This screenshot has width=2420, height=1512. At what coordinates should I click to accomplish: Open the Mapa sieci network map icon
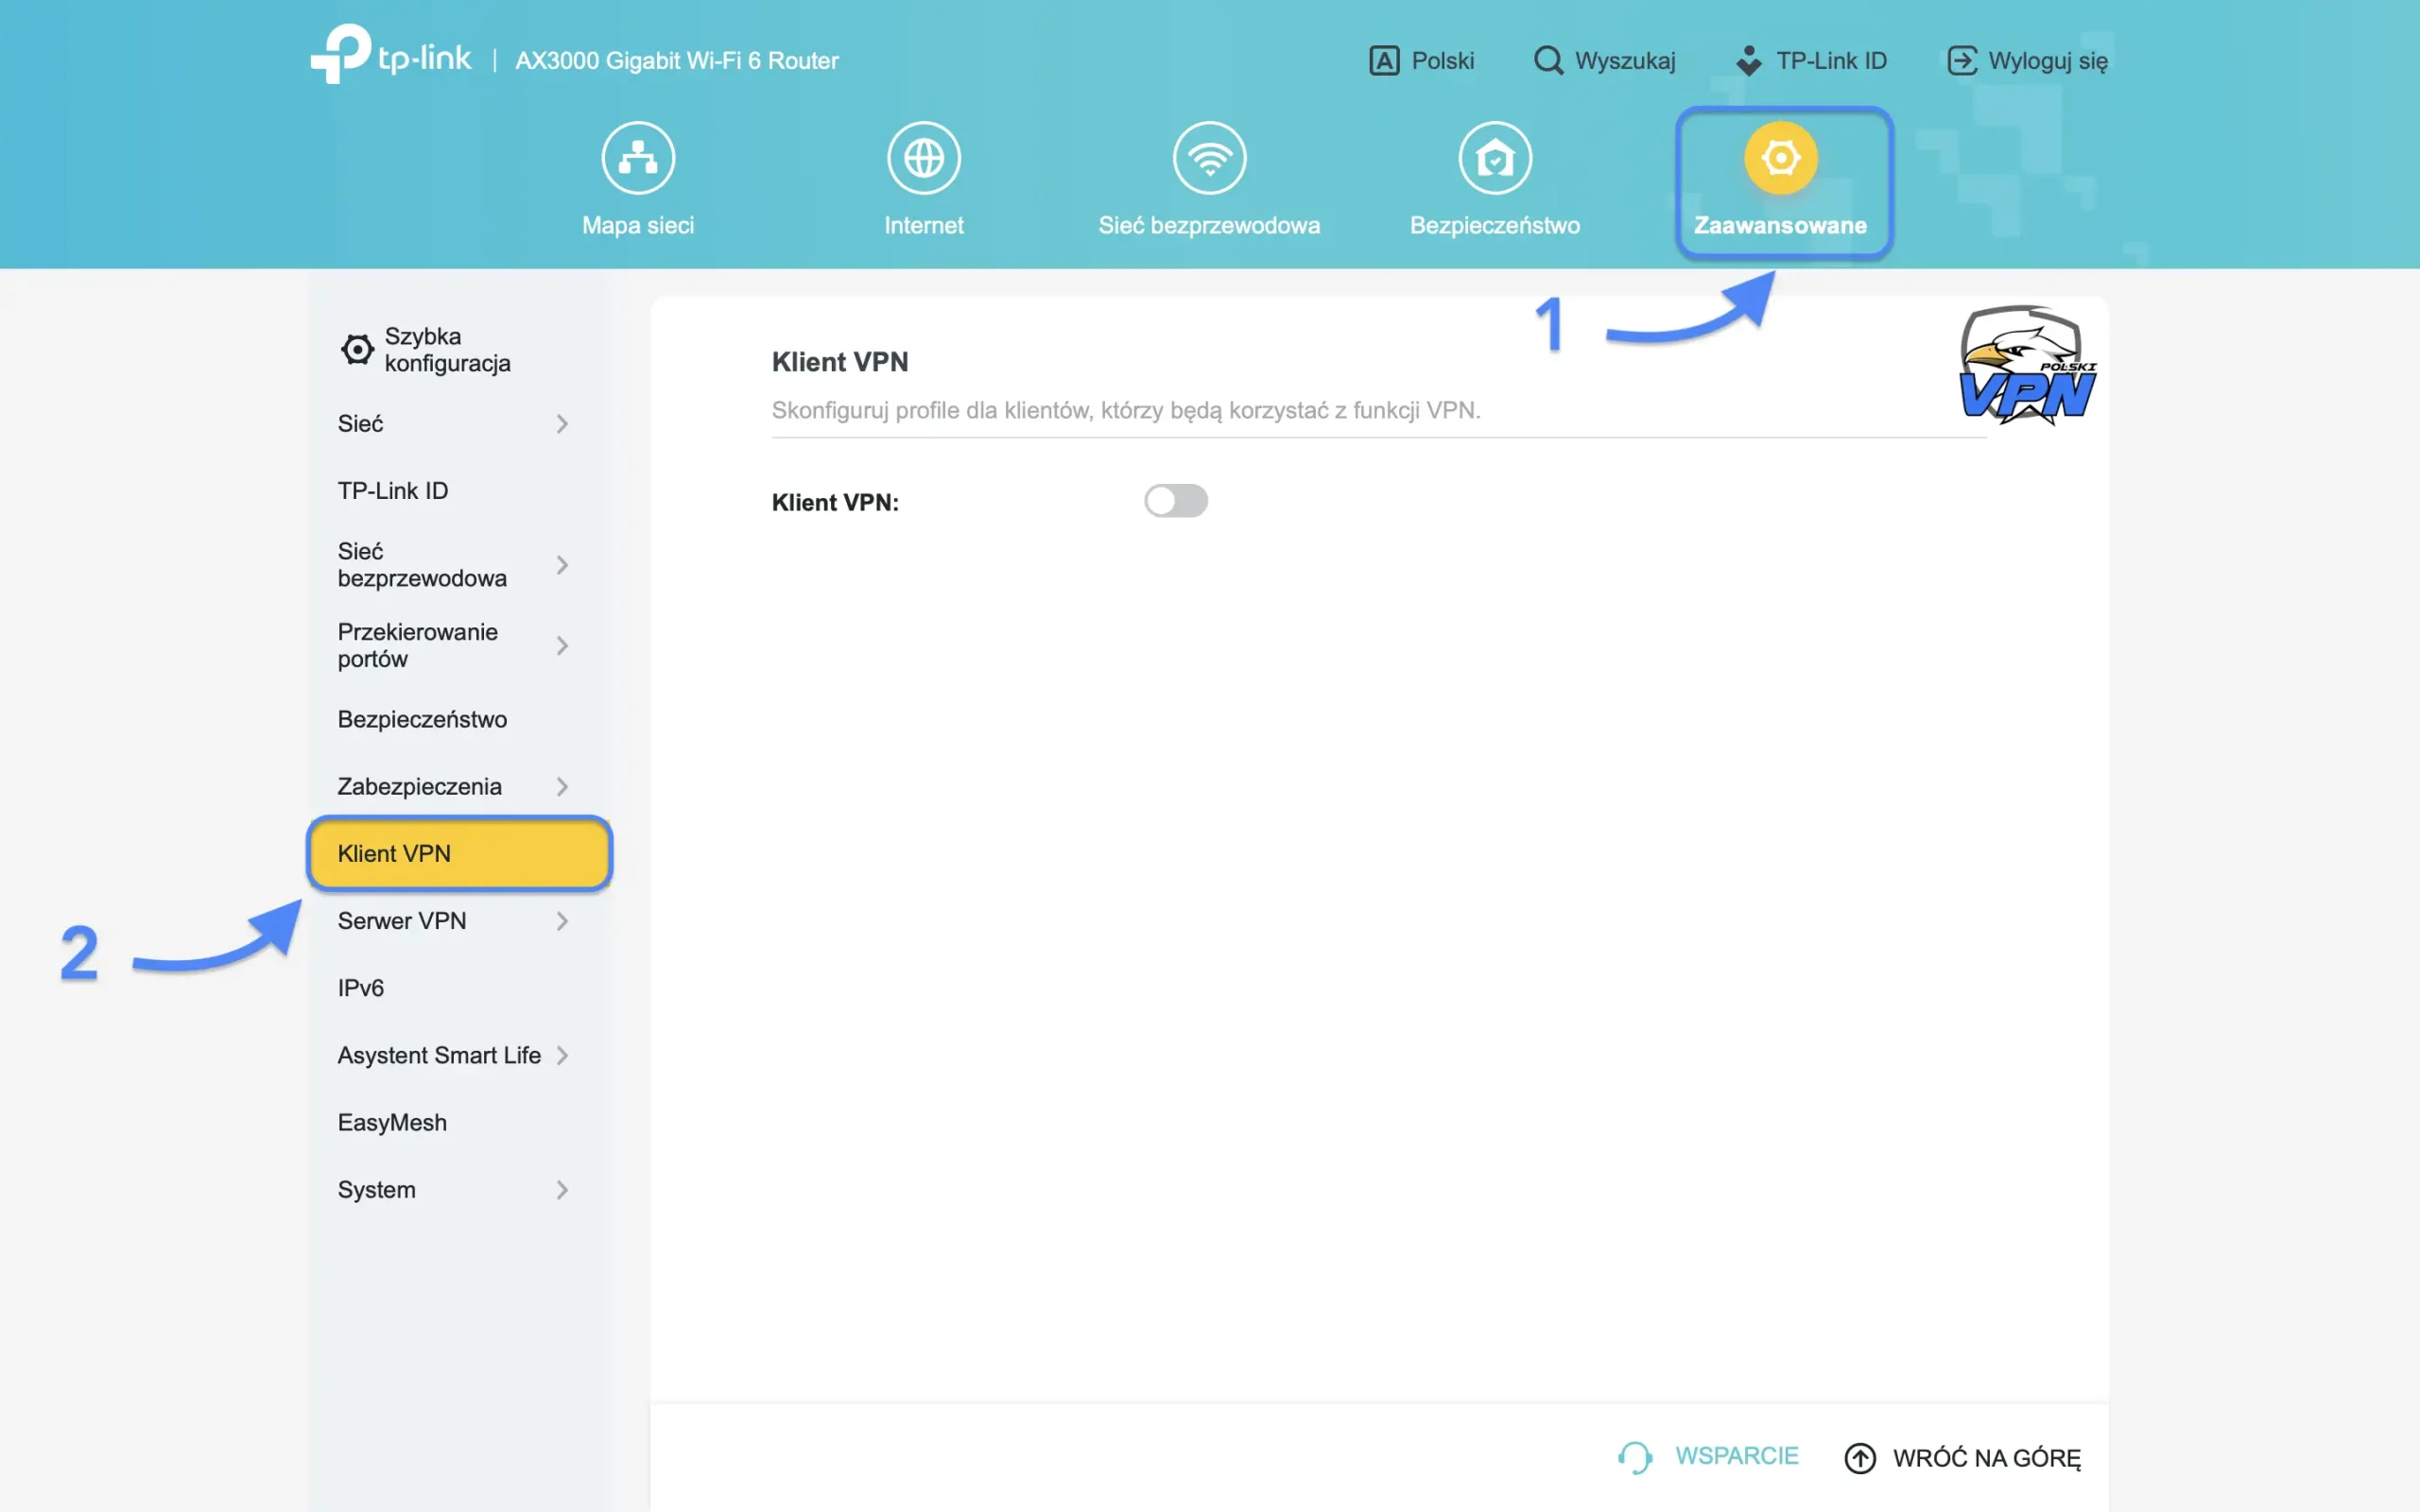point(638,157)
